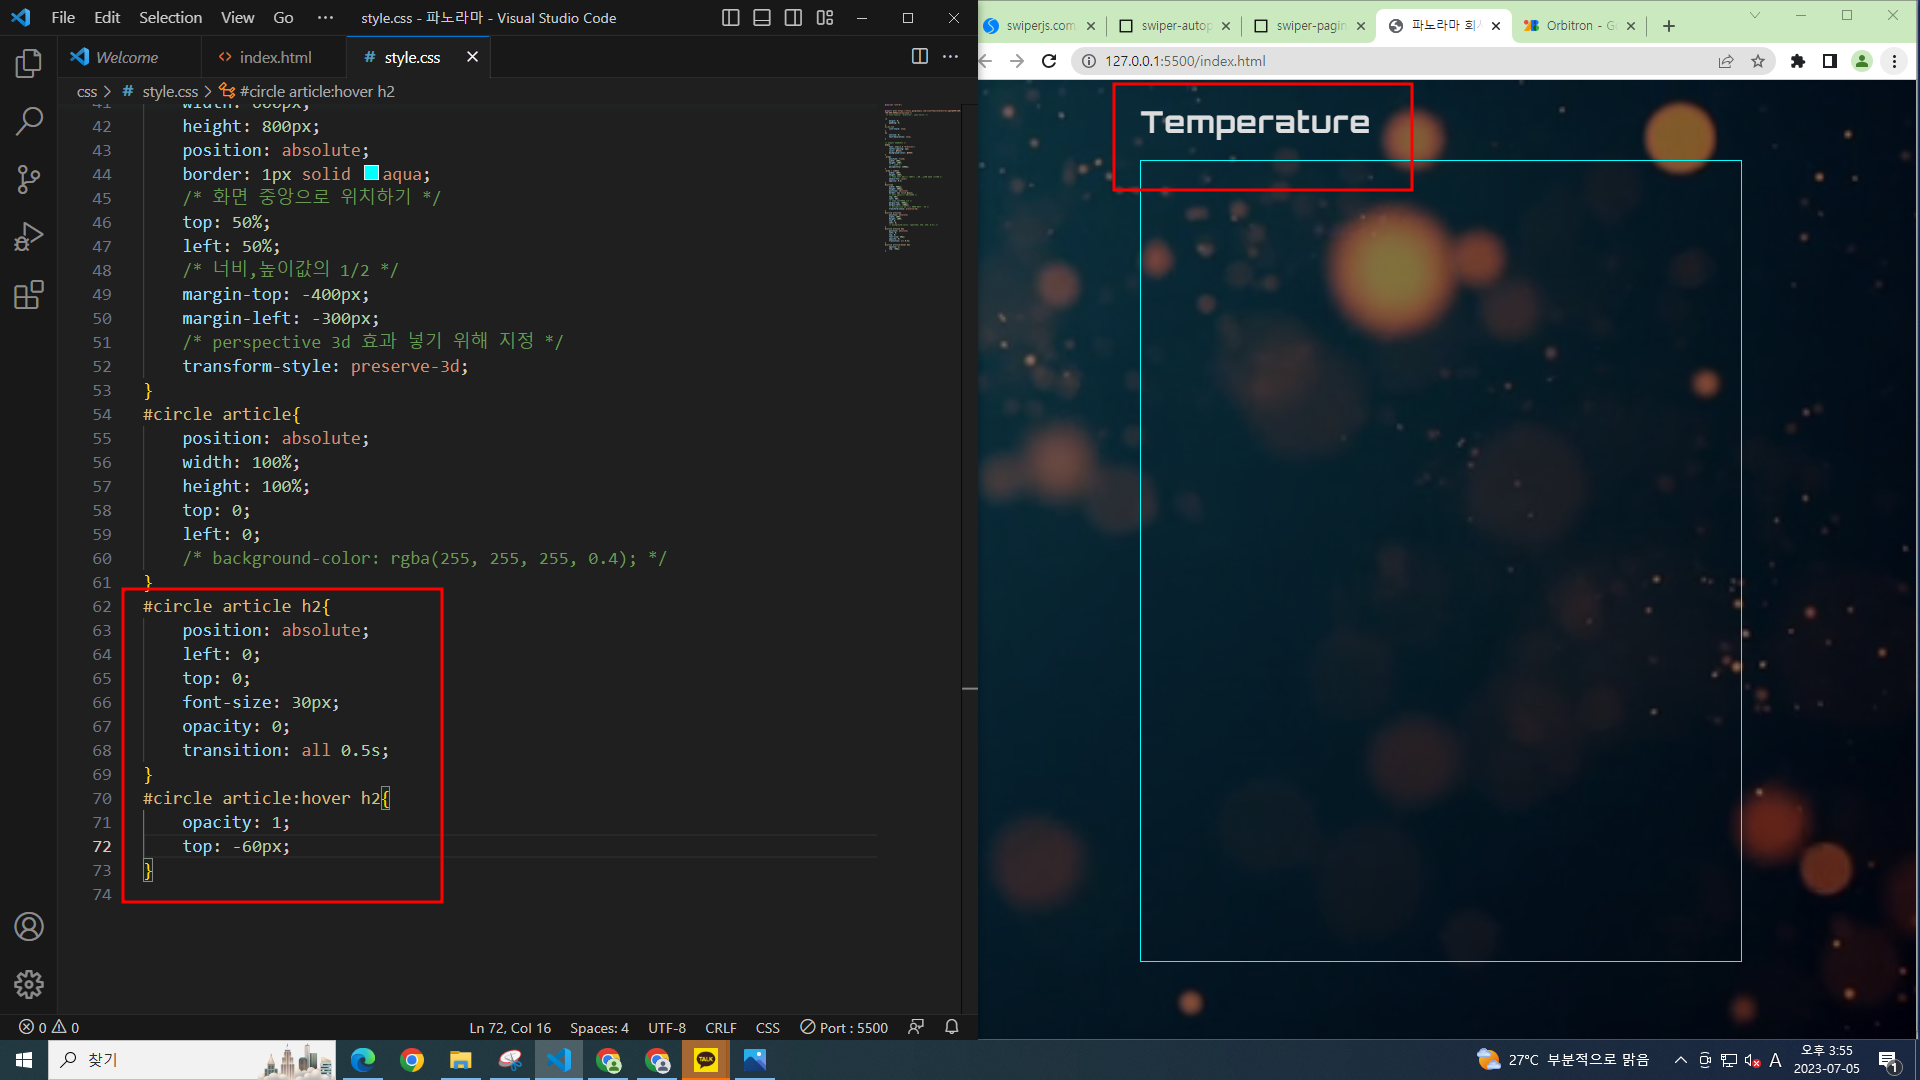Click the Manage gear icon

28,984
